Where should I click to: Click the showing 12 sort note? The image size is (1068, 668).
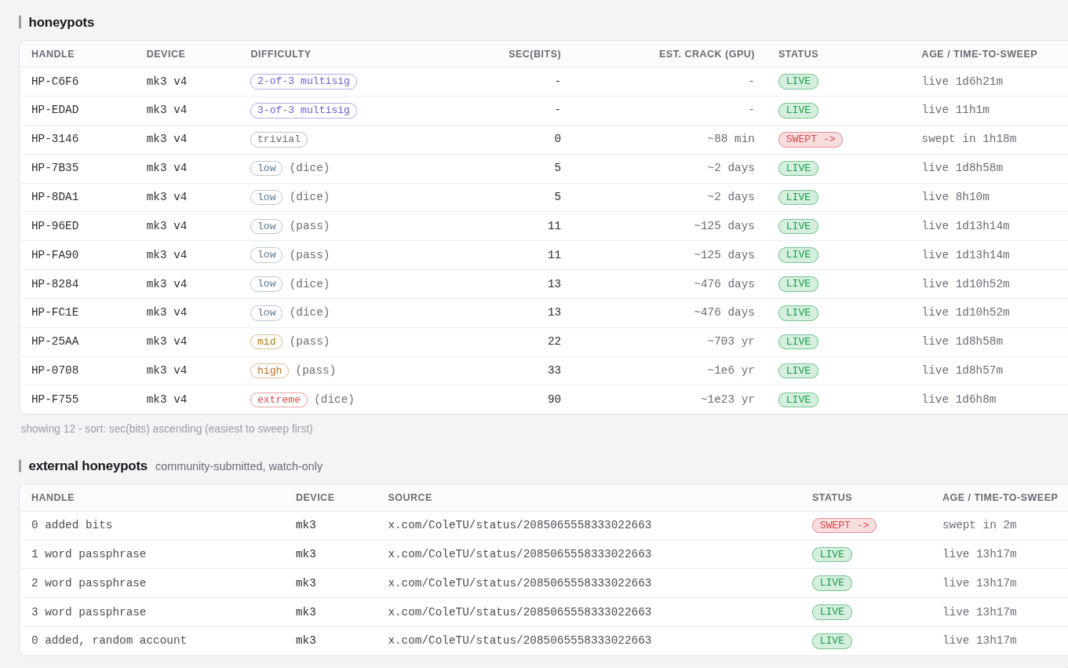pyautogui.click(x=167, y=429)
